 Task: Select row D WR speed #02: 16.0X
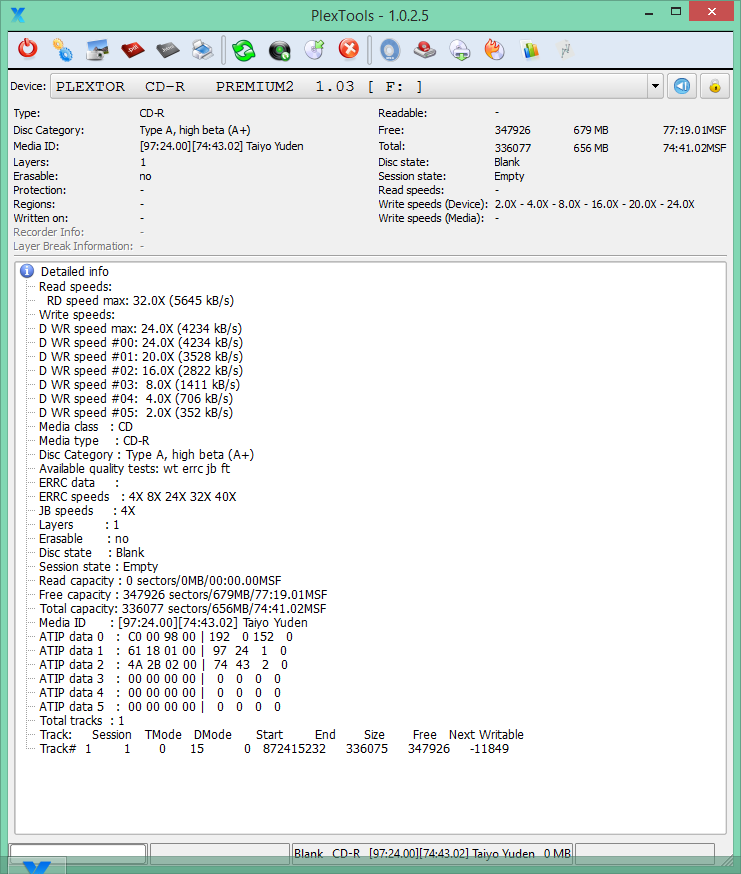coord(141,370)
